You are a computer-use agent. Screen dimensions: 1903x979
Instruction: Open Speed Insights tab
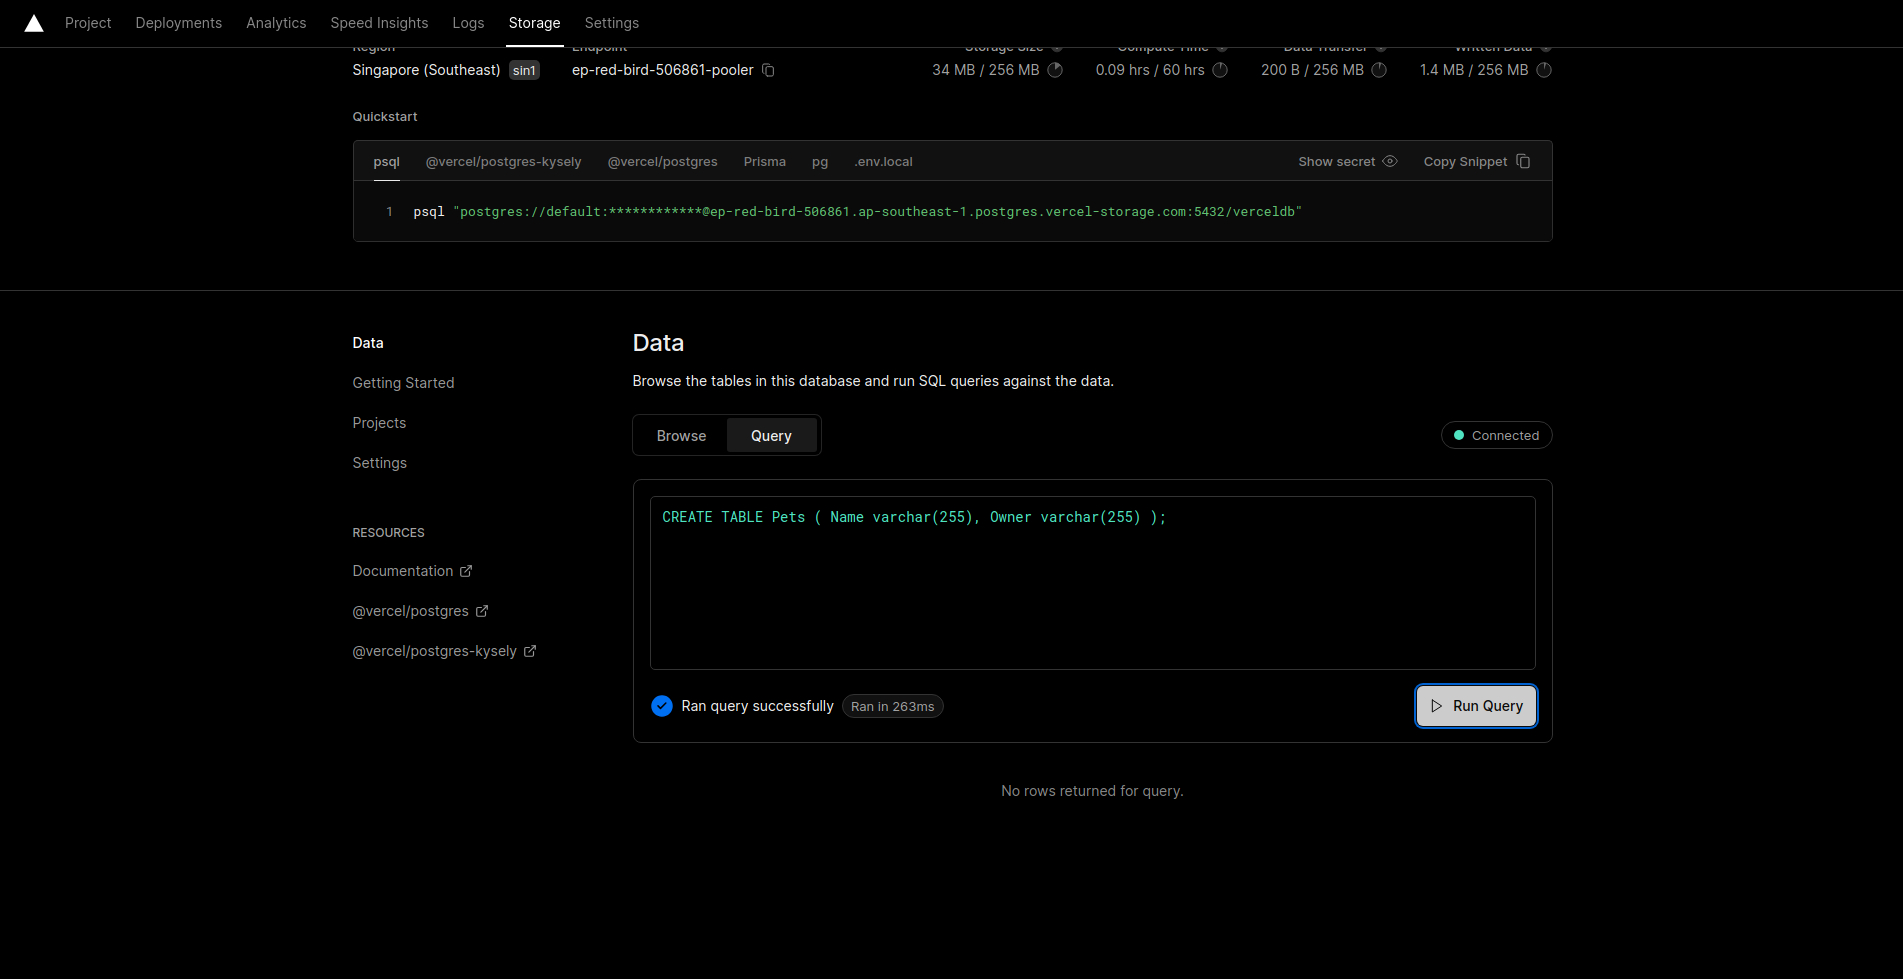pyautogui.click(x=379, y=23)
